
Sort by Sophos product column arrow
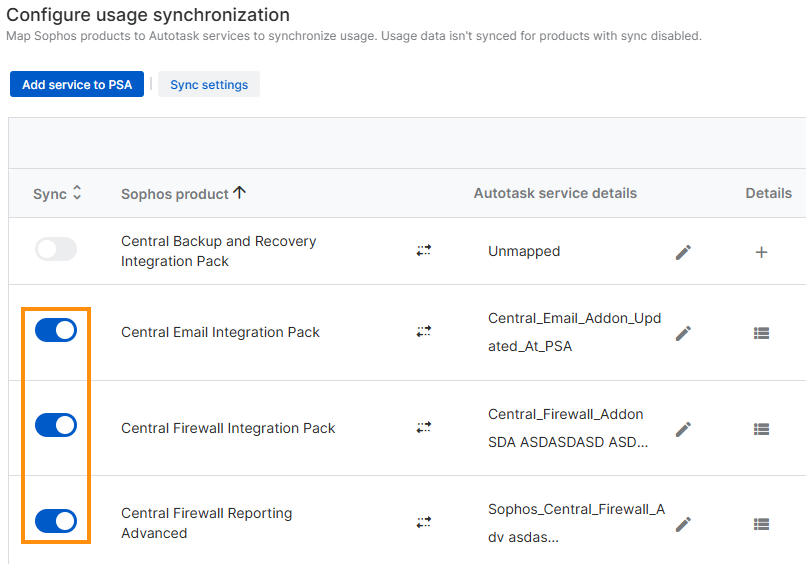coord(239,193)
